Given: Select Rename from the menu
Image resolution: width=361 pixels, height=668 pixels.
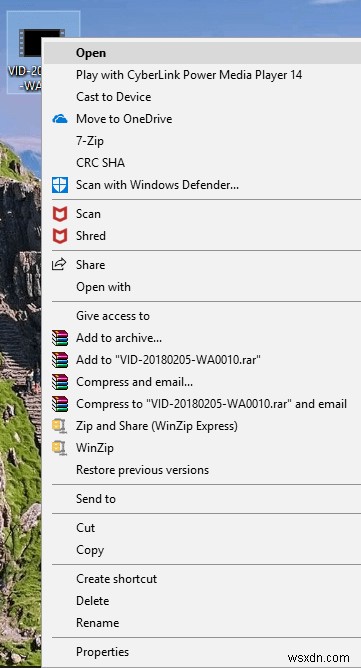Looking at the screenshot, I should [x=202, y=623].
